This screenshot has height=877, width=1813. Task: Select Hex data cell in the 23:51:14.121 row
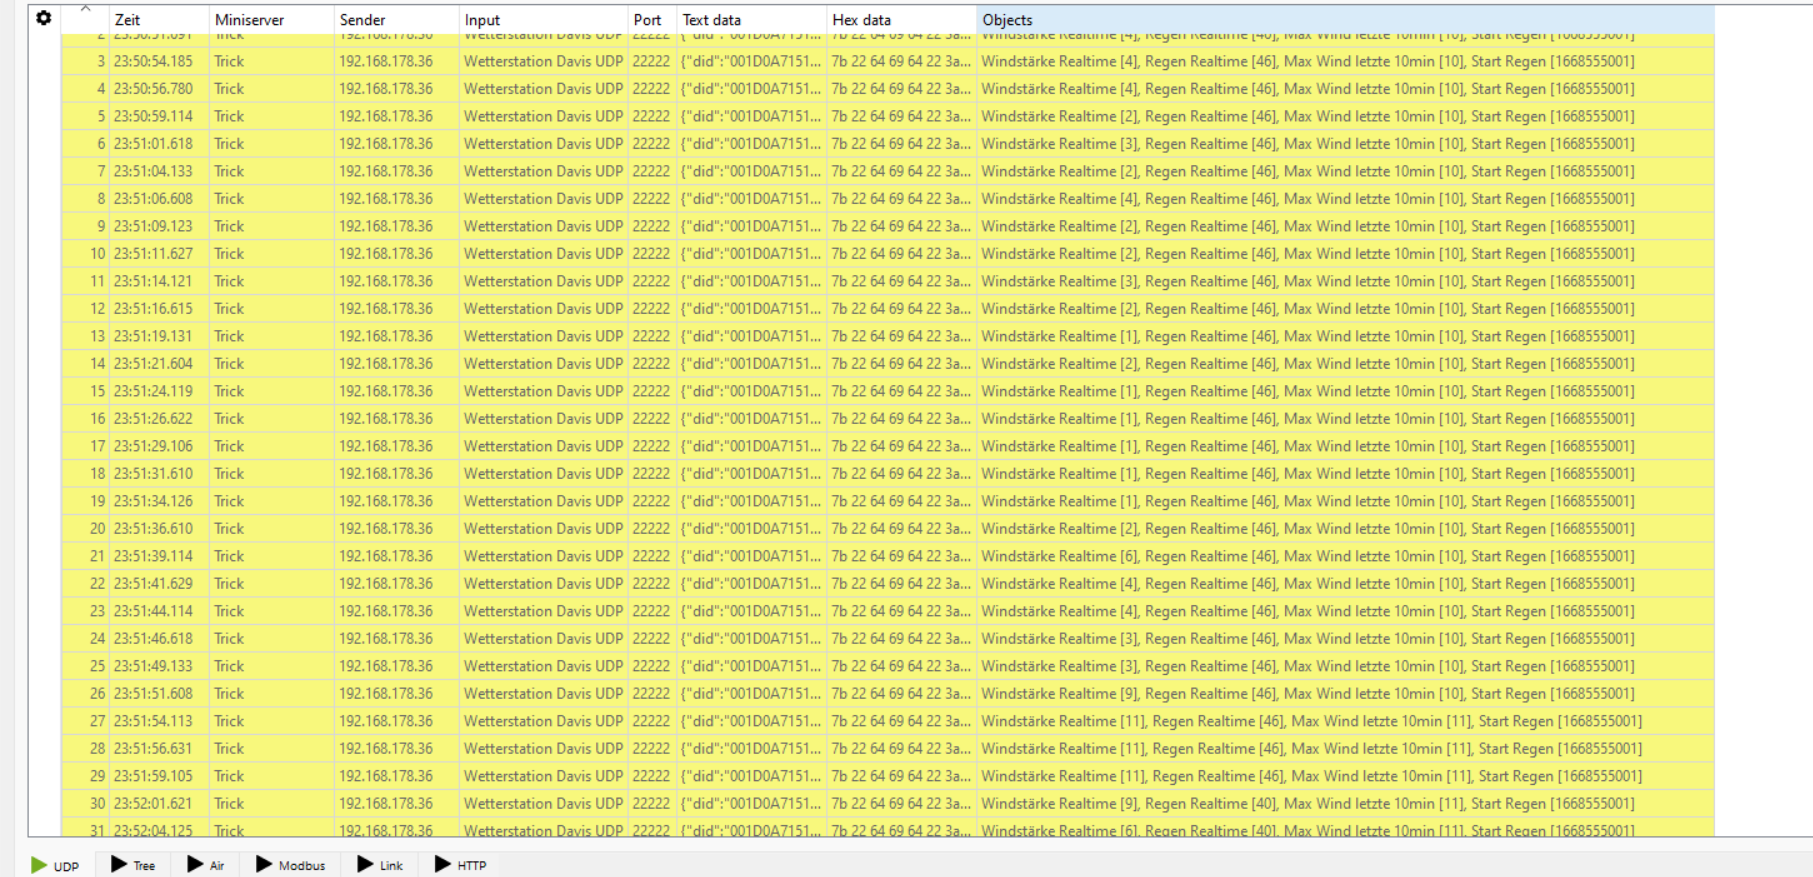point(901,281)
